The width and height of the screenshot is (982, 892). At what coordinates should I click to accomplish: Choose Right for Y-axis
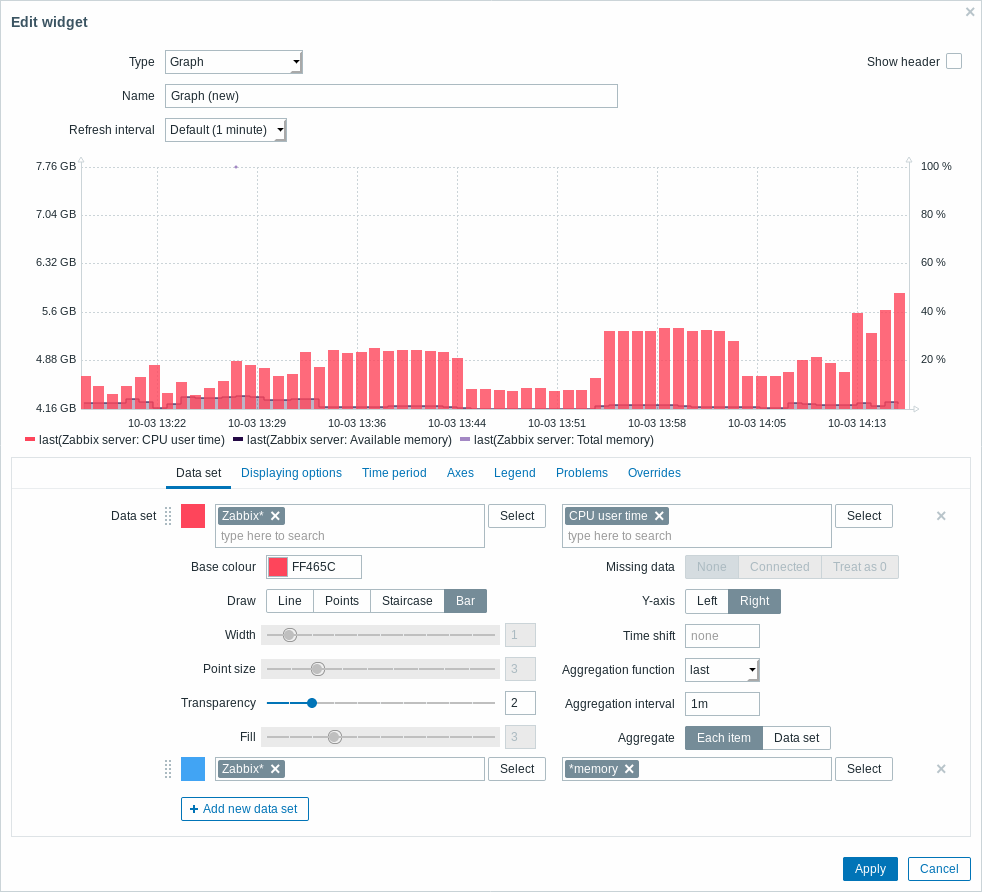click(754, 601)
